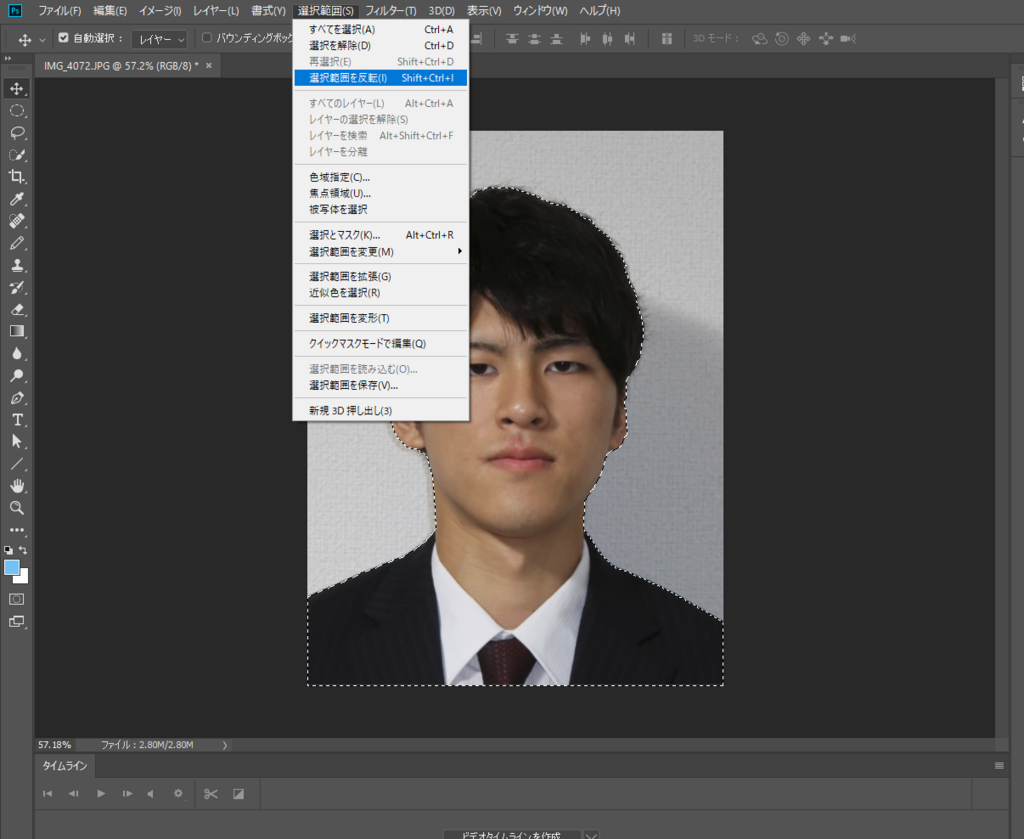Choose 被写体を選択 menu entry
The width and height of the screenshot is (1024, 839).
[x=381, y=210]
